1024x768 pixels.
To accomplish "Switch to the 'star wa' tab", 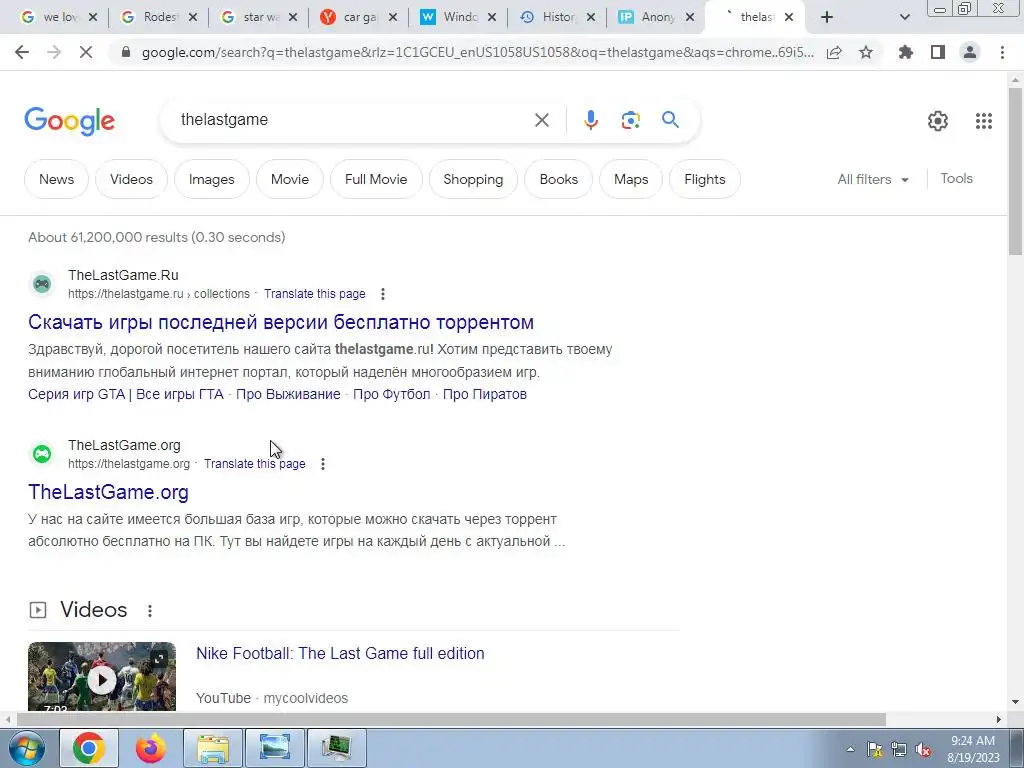I will coord(259,18).
